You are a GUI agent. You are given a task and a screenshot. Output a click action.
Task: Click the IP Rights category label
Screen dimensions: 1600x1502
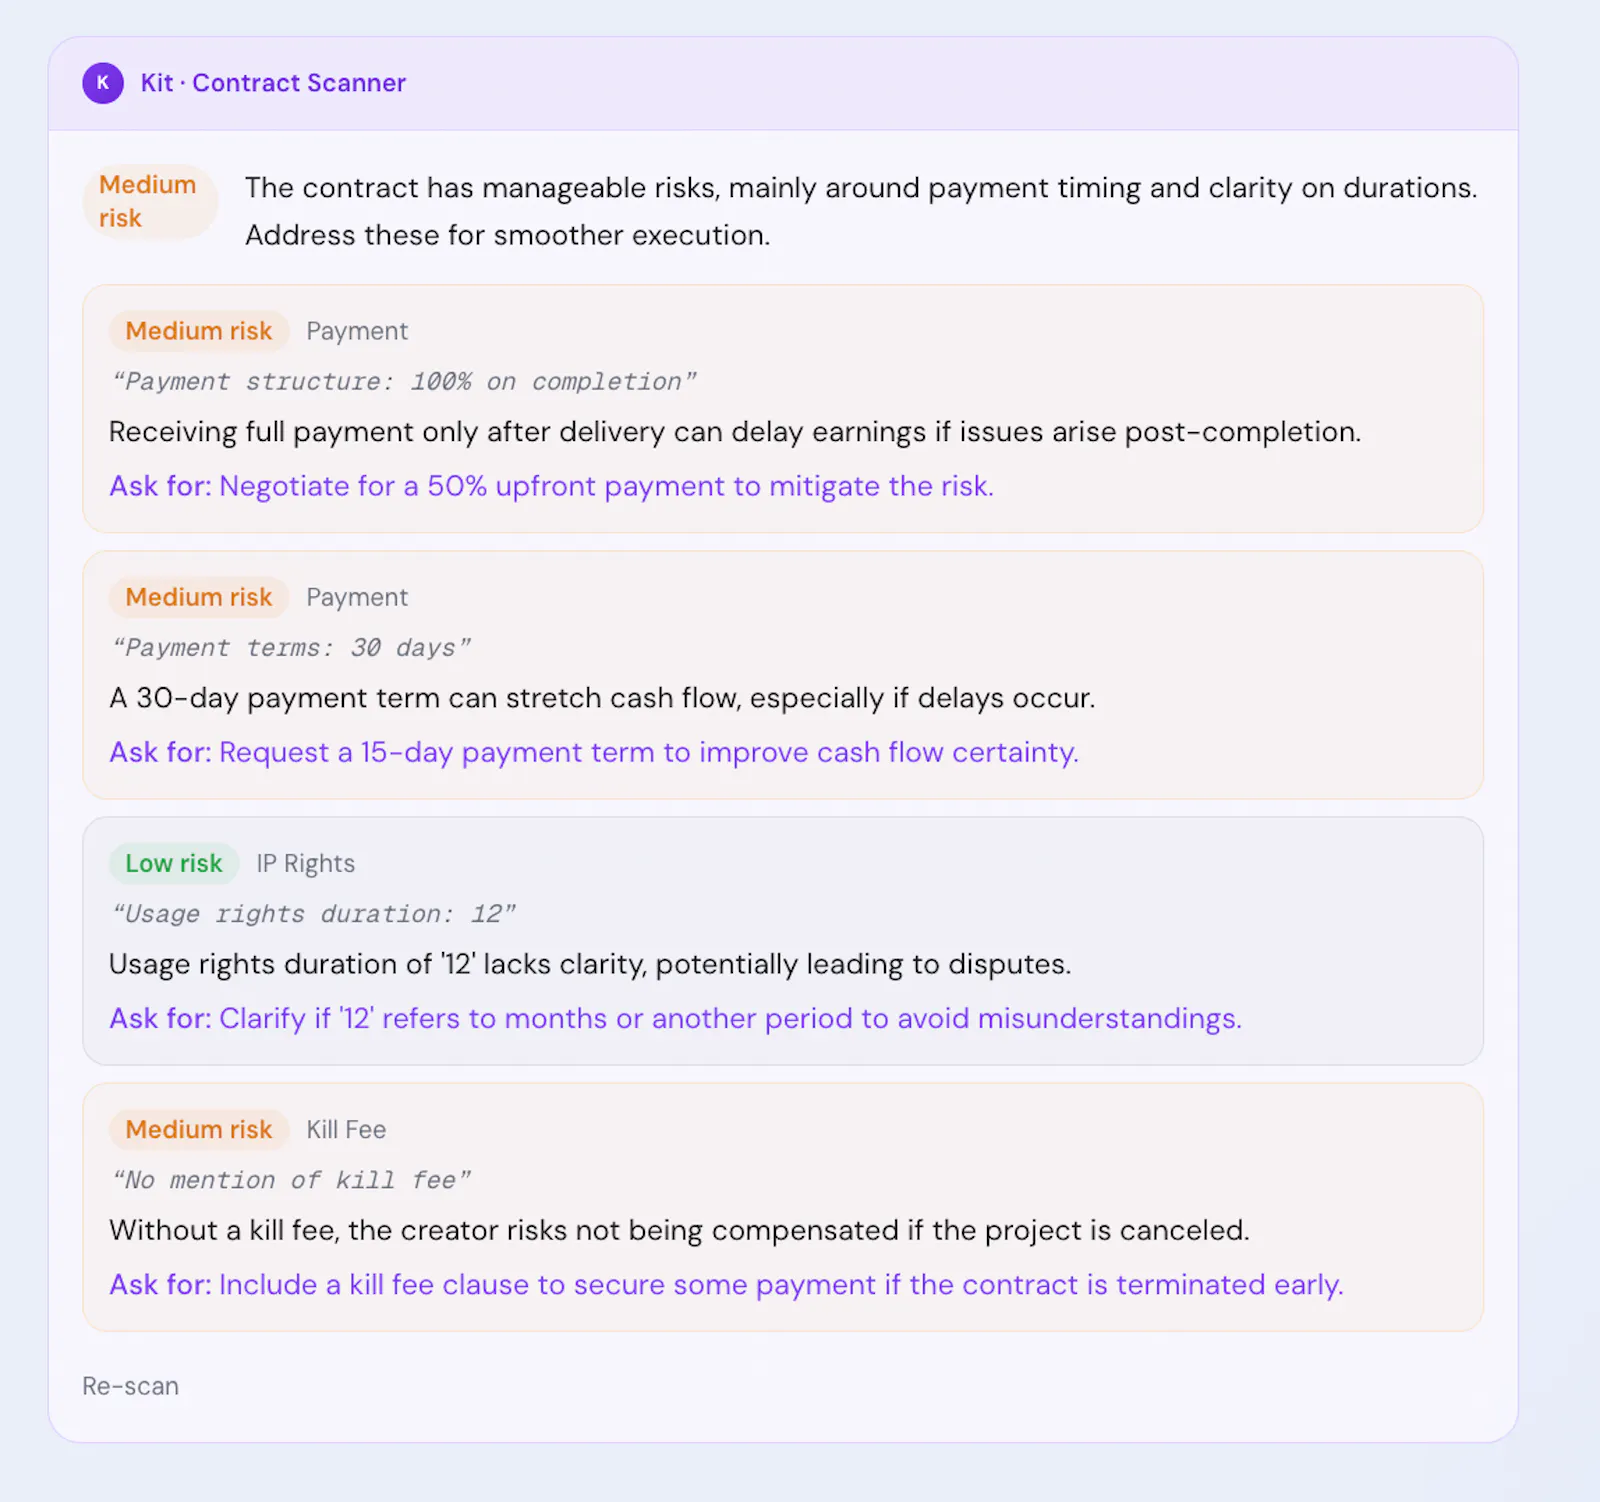(306, 863)
